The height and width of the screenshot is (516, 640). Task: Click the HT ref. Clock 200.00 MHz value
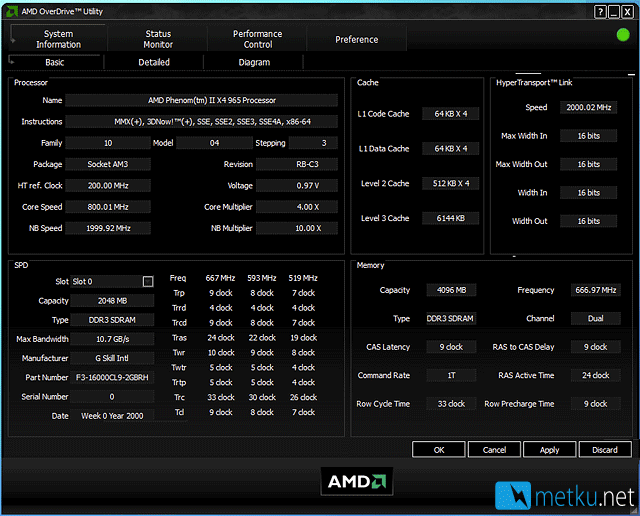coord(108,185)
